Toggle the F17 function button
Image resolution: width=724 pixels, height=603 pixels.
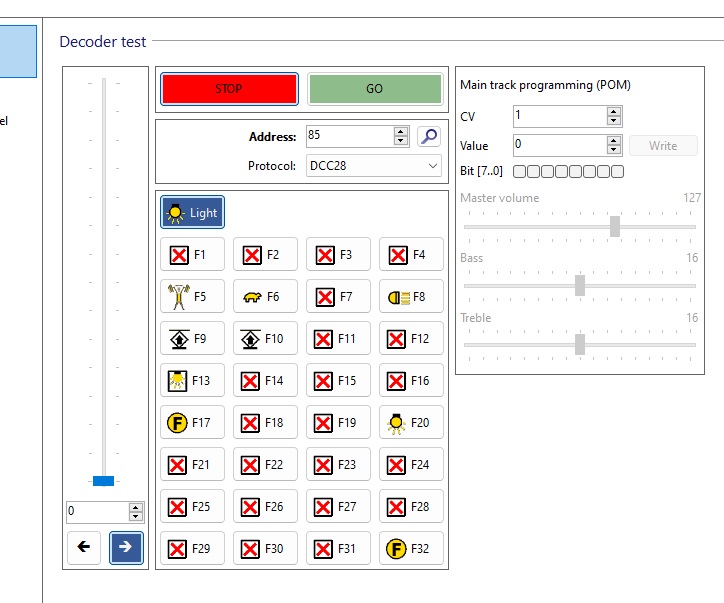point(192,423)
